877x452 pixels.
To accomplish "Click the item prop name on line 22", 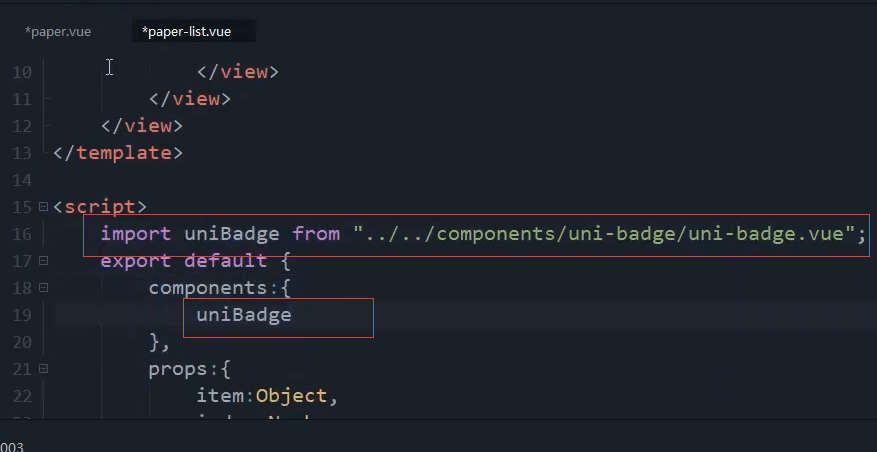I will (x=220, y=396).
